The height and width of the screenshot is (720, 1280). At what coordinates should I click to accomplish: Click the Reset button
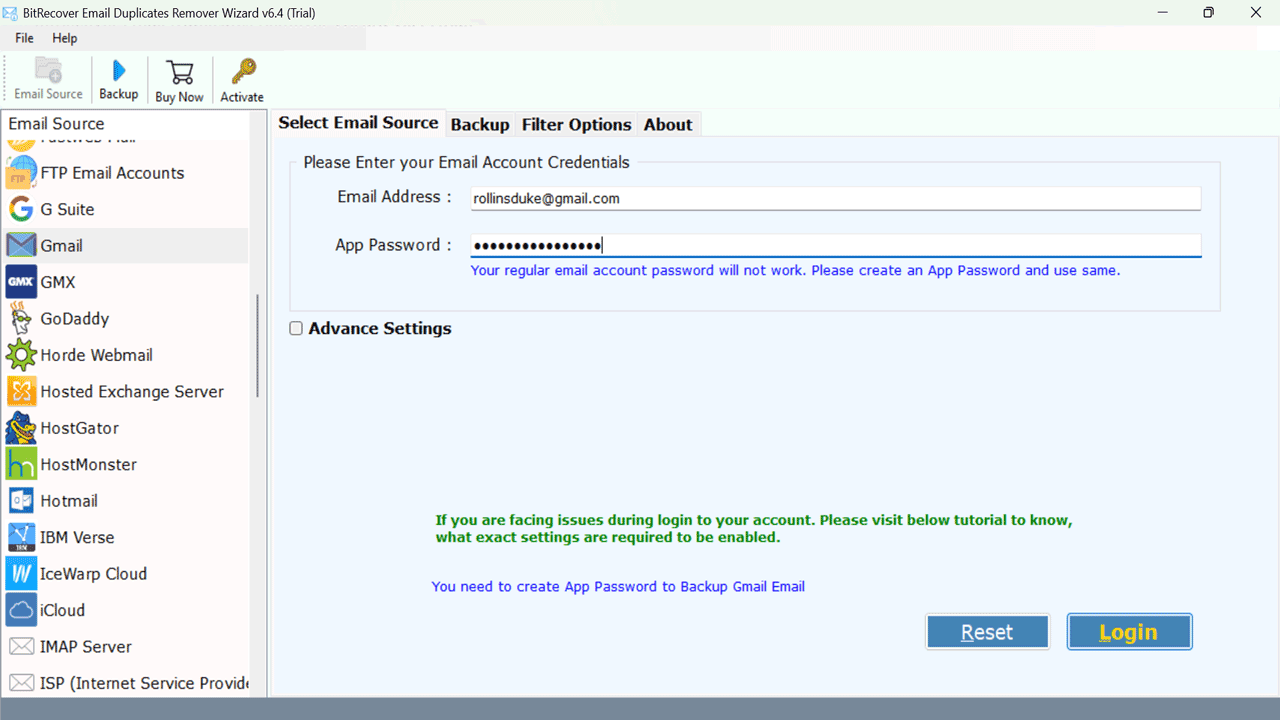click(987, 632)
